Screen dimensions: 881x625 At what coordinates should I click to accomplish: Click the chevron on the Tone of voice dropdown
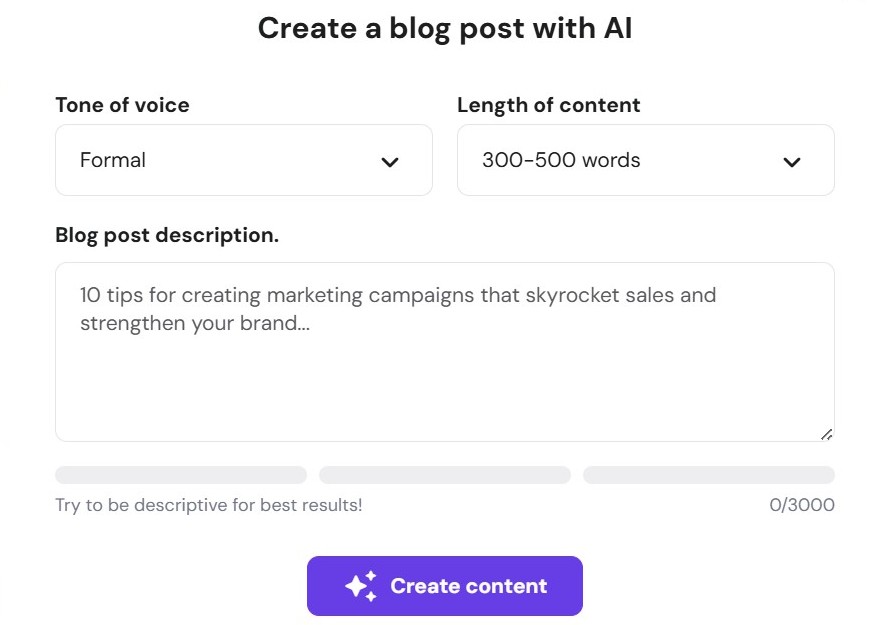(390, 161)
